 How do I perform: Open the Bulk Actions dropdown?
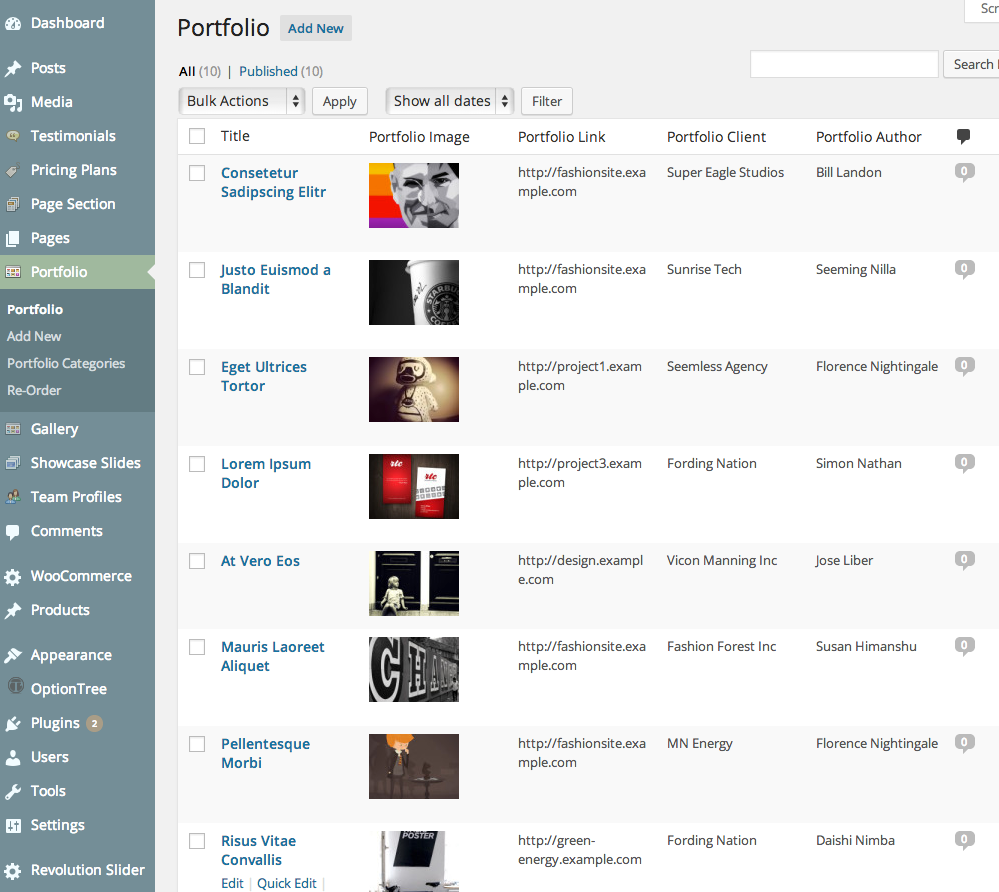[240, 101]
